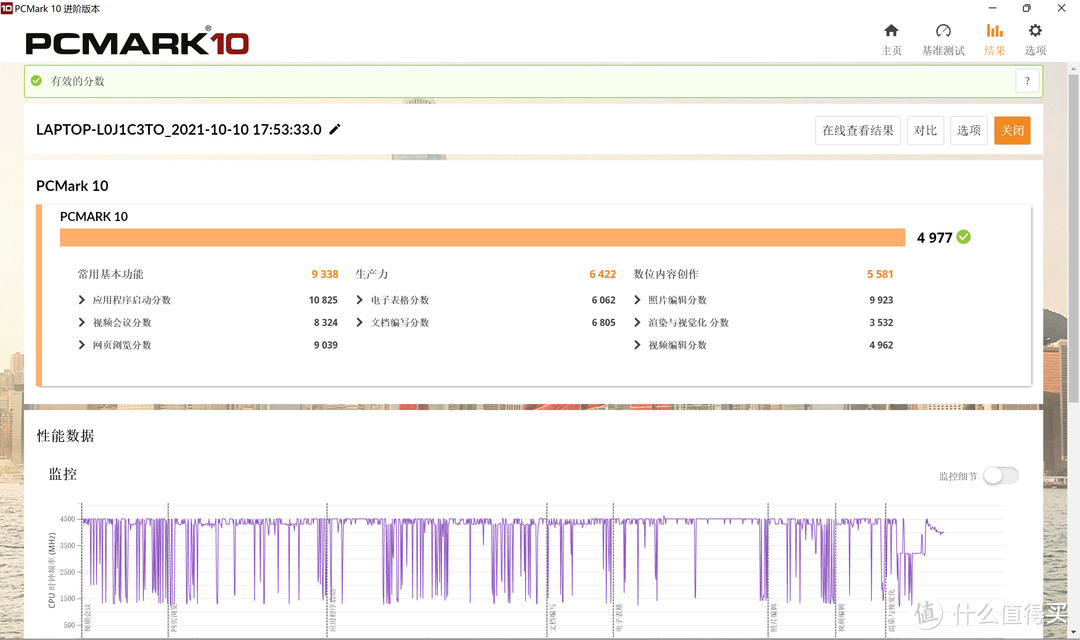Expand the 文档编写分数 row
This screenshot has width=1080, height=640.
360,322
